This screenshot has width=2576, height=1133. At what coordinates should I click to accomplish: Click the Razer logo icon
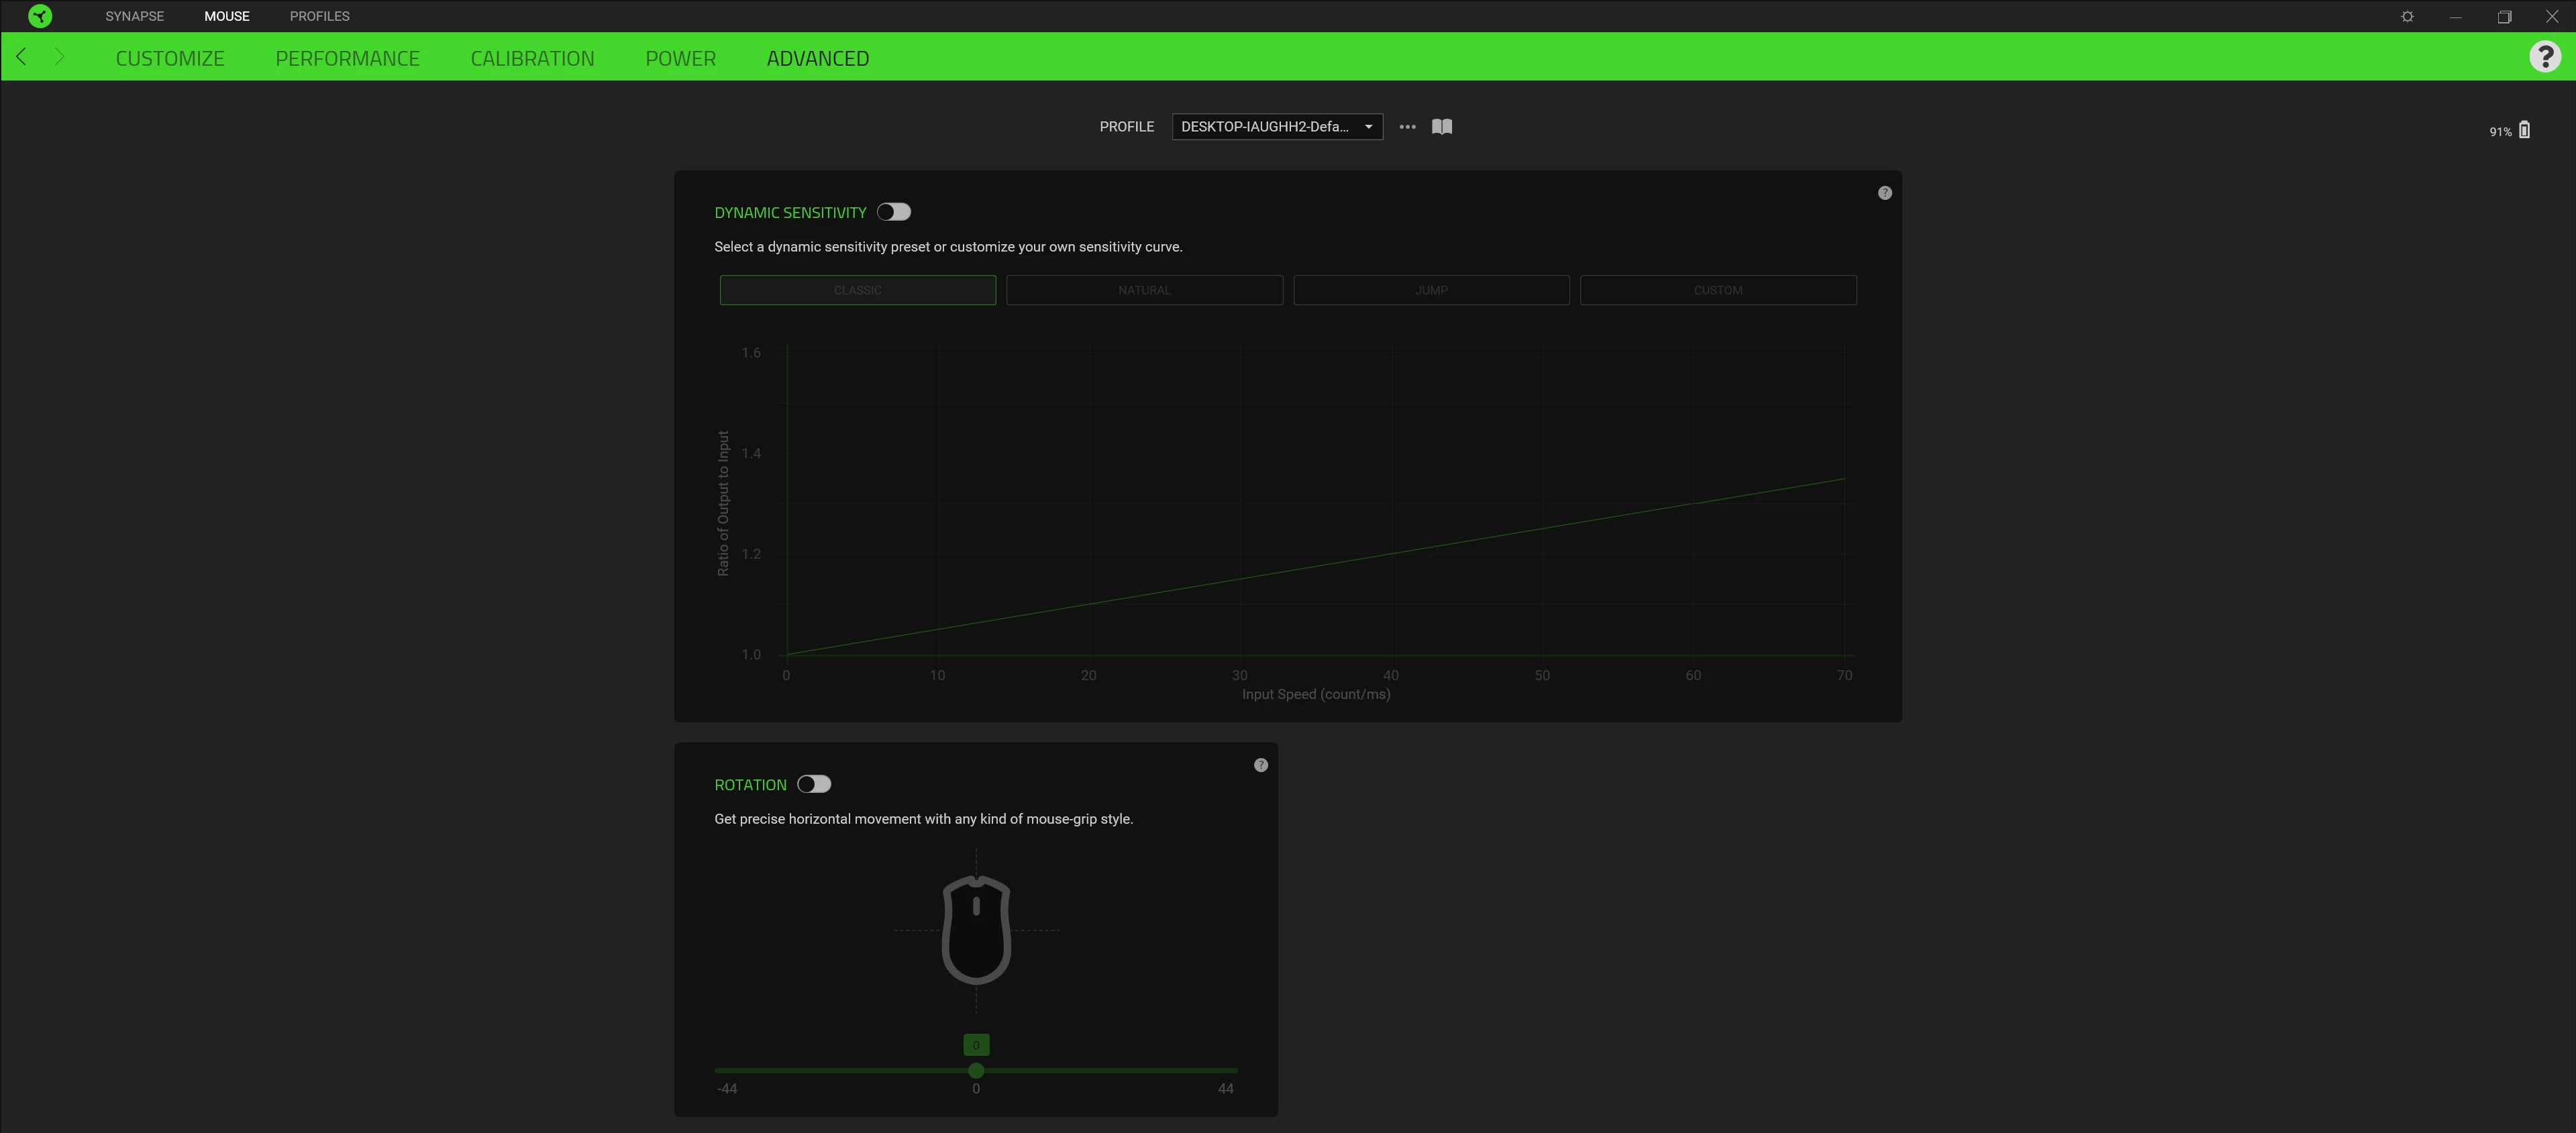40,16
